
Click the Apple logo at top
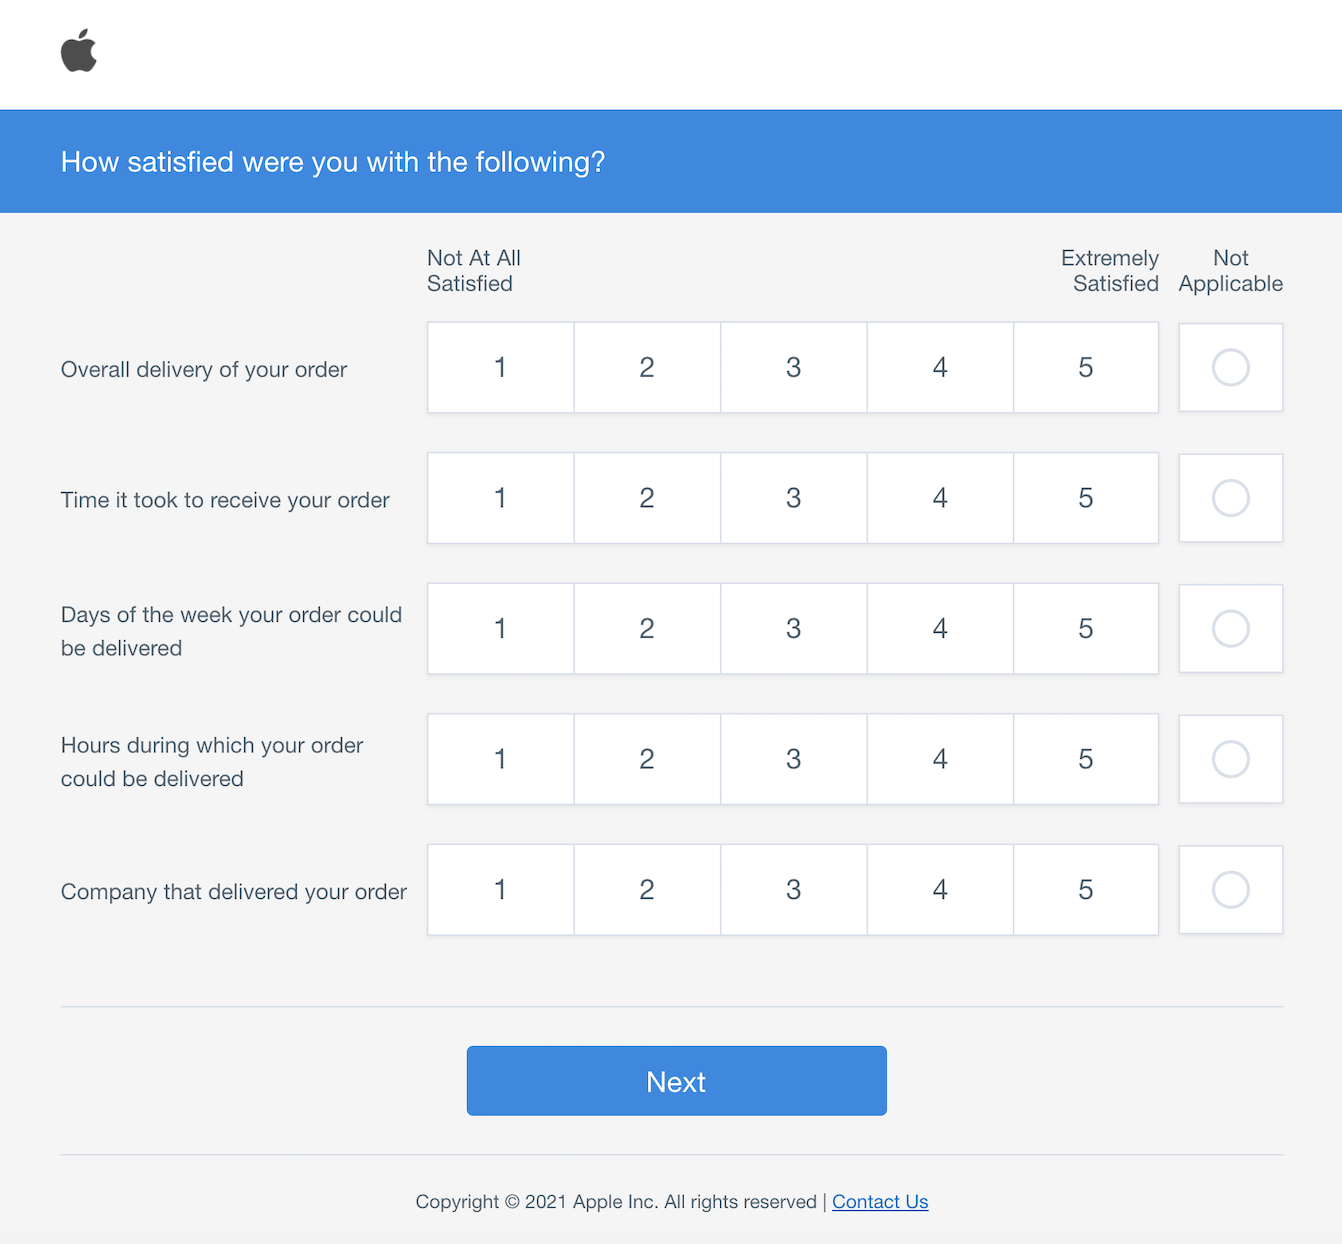(79, 51)
